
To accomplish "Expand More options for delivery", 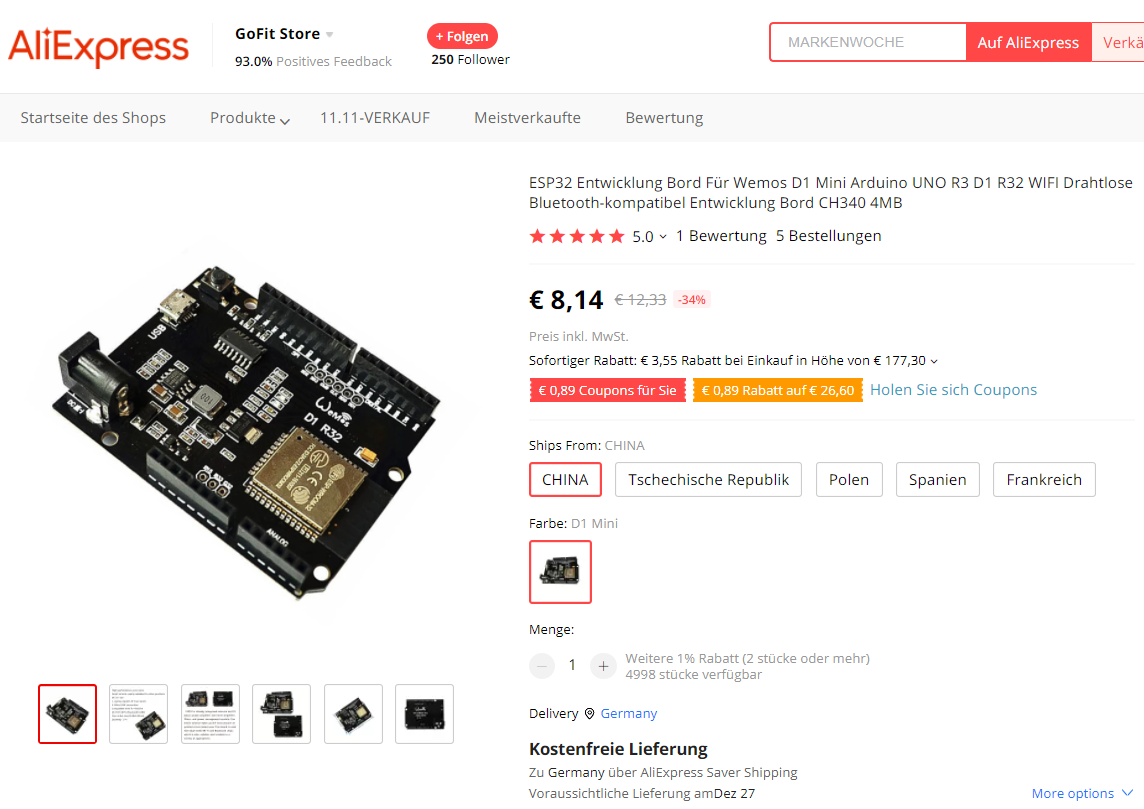I will (1082, 793).
